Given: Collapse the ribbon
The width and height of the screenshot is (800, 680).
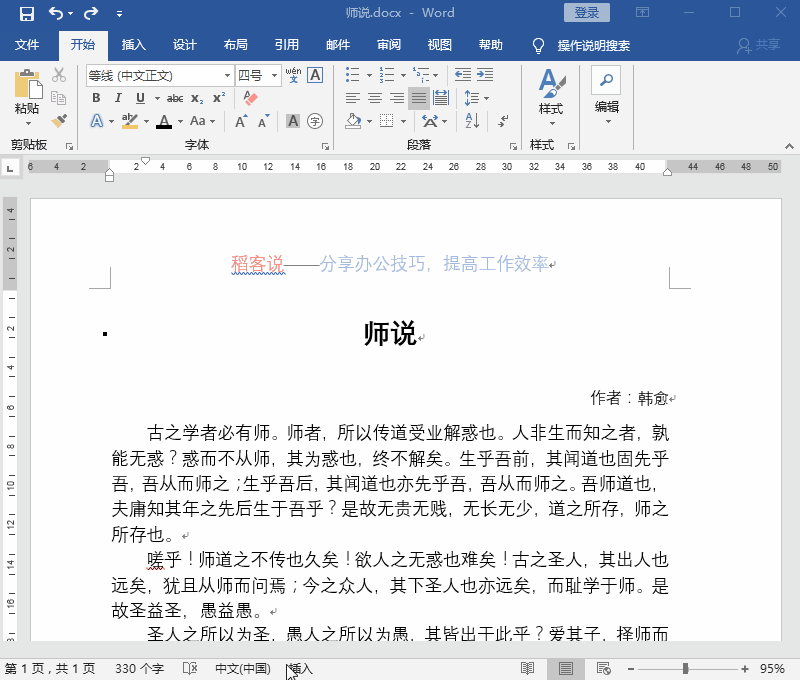Looking at the screenshot, I should (789, 146).
